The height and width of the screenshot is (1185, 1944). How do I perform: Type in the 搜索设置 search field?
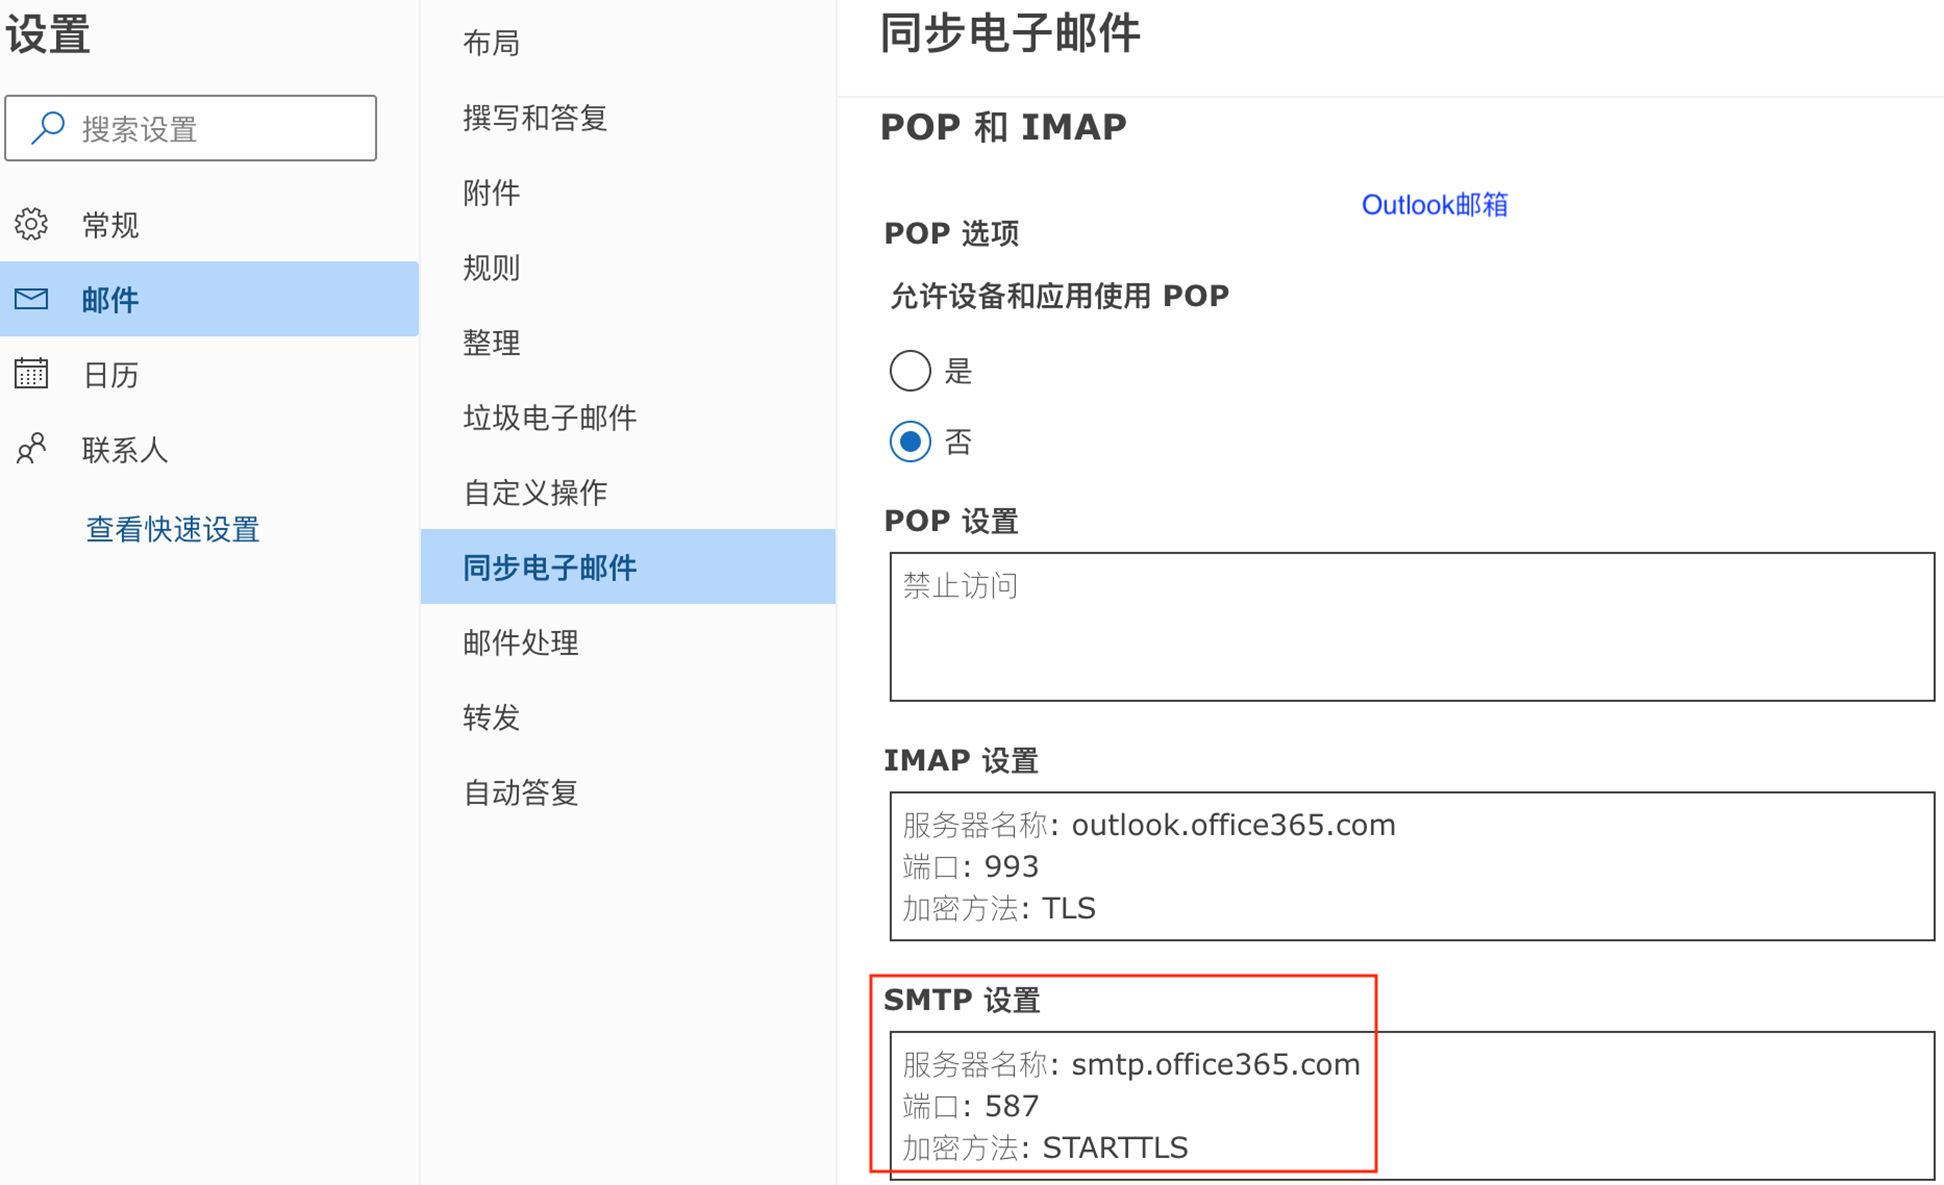click(x=220, y=128)
